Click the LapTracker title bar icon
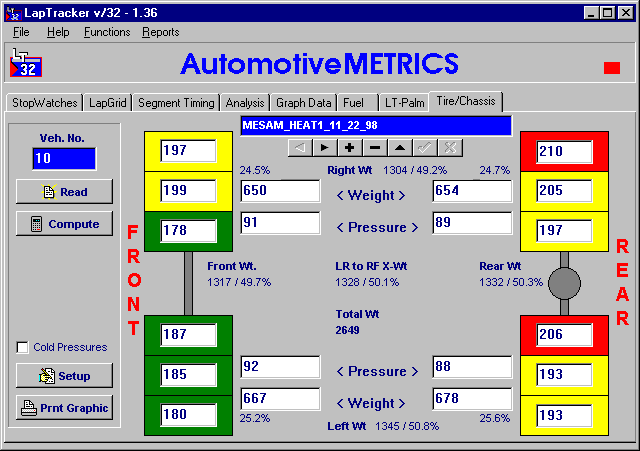Image resolution: width=640 pixels, height=451 pixels. [x=13, y=13]
